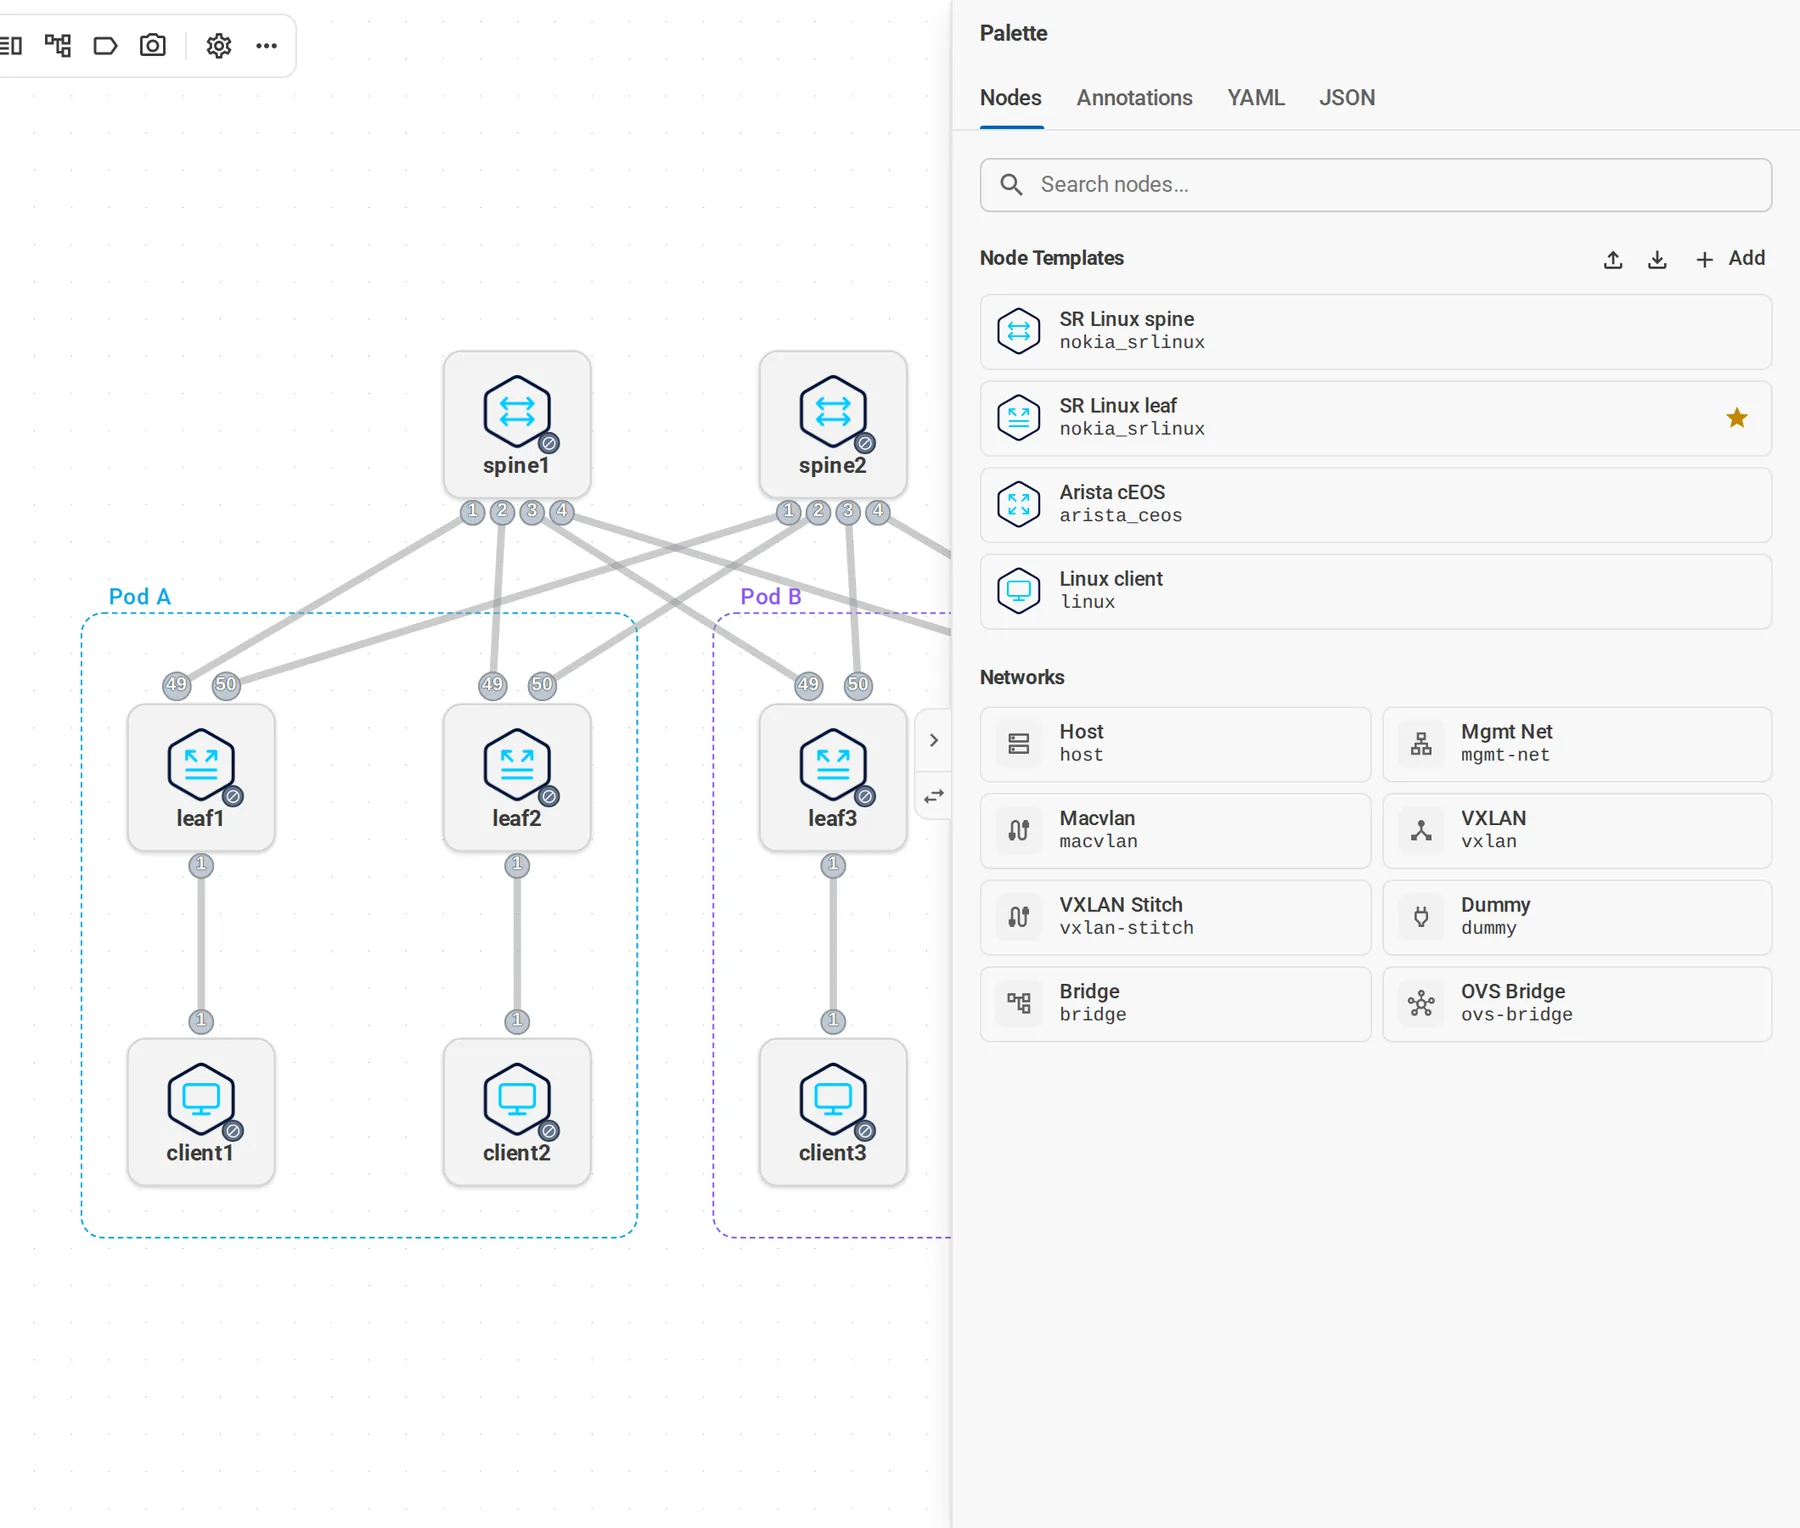Switch to the Annotations tab
This screenshot has width=1800, height=1528.
point(1134,98)
